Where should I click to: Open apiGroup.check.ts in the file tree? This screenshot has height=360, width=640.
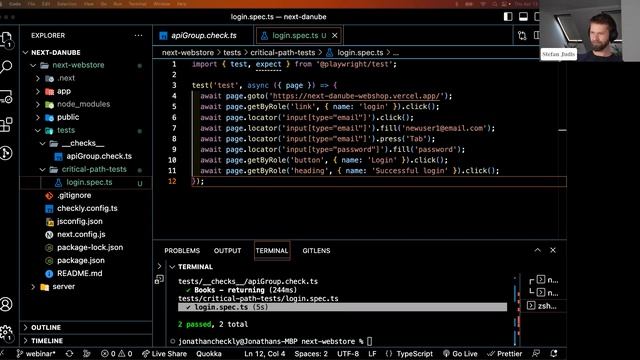point(86,156)
